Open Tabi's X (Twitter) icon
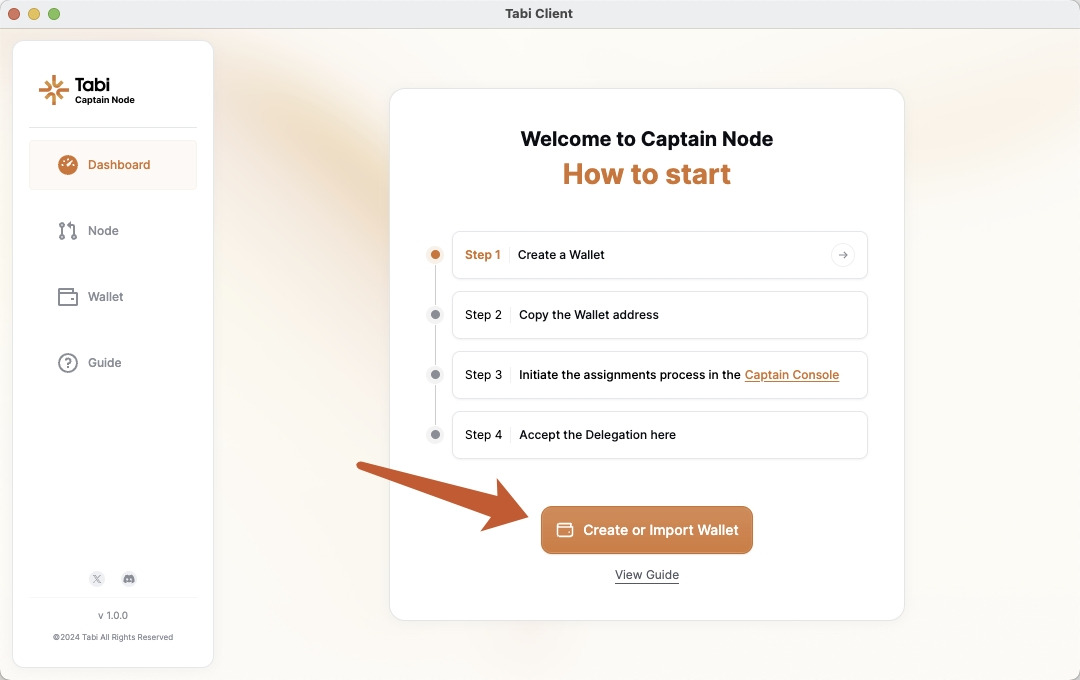 tap(97, 579)
